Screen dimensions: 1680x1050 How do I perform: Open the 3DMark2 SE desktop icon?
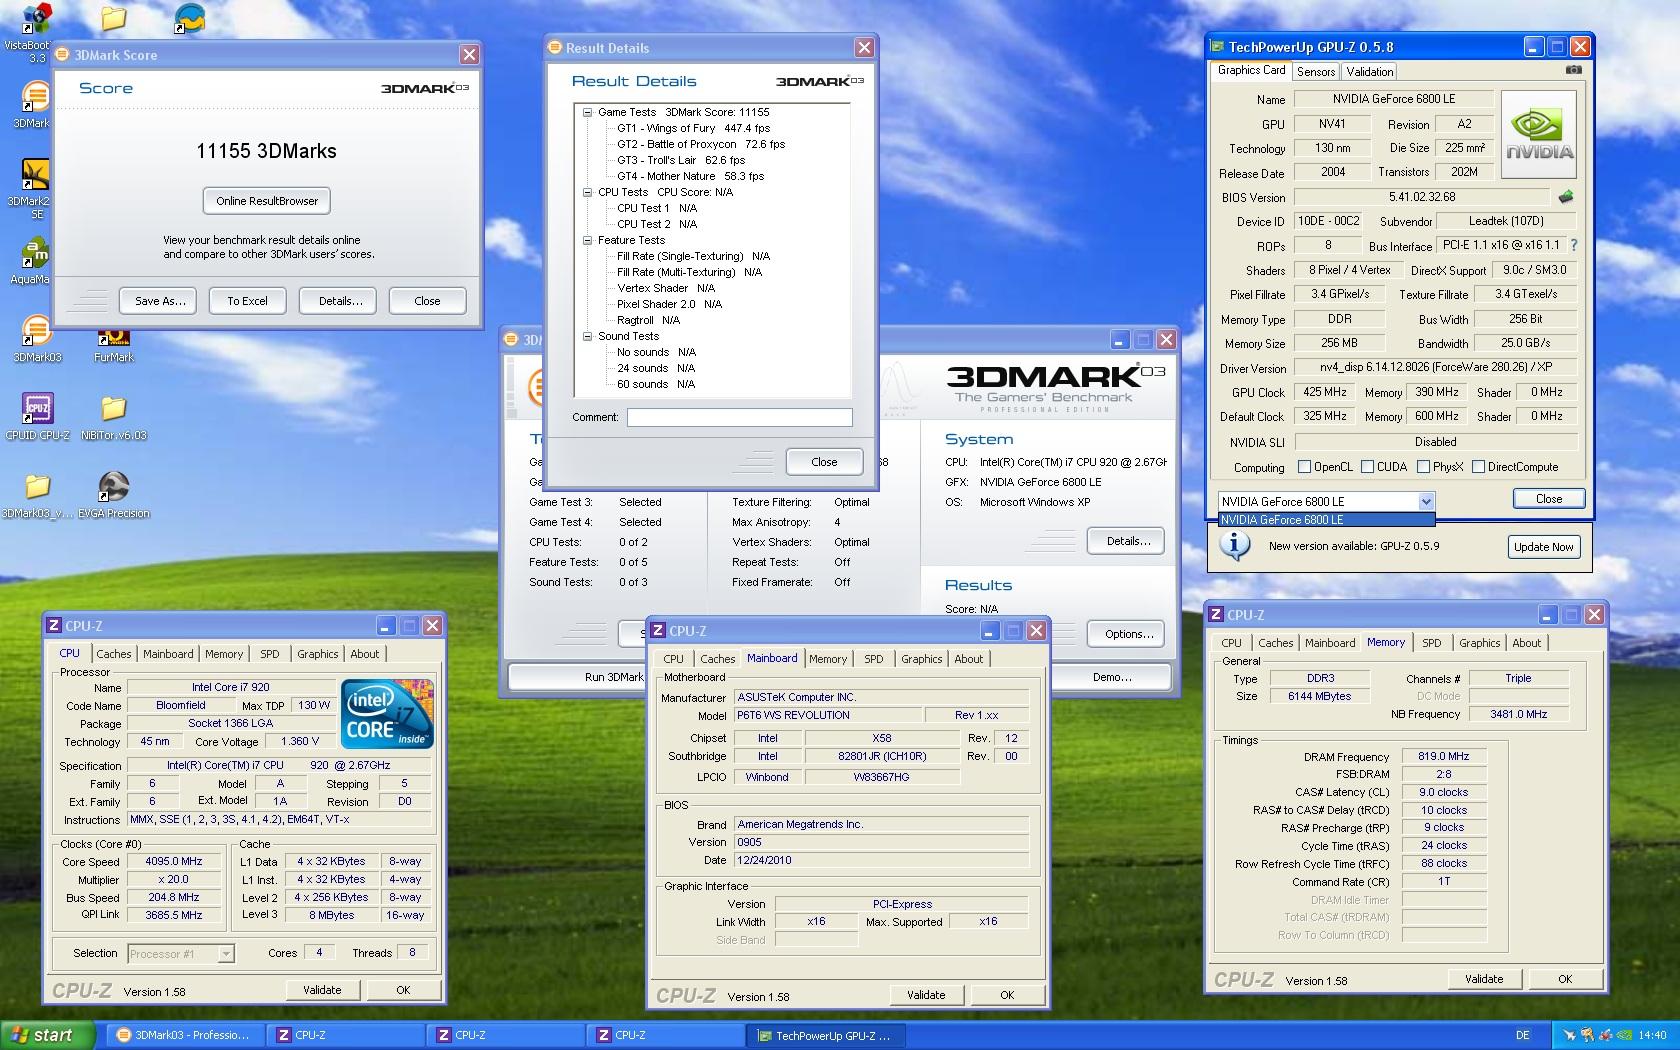(x=34, y=175)
